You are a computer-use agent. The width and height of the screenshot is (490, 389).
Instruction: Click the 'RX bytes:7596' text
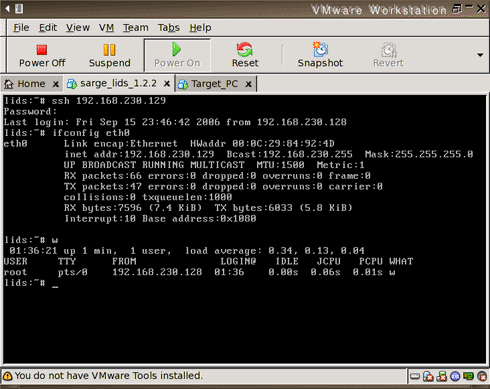pyautogui.click(x=103, y=208)
